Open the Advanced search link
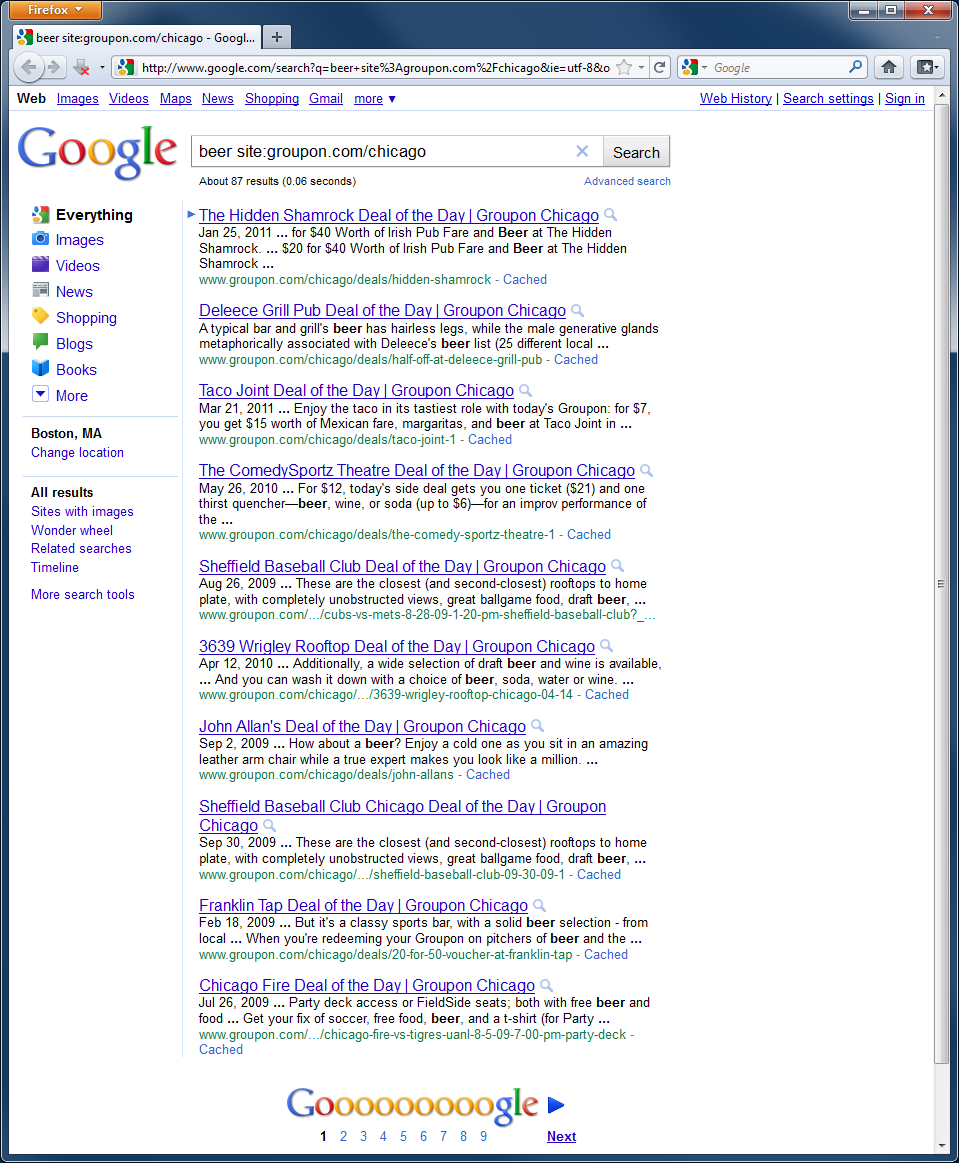Viewport: 959px width, 1163px height. [627, 181]
